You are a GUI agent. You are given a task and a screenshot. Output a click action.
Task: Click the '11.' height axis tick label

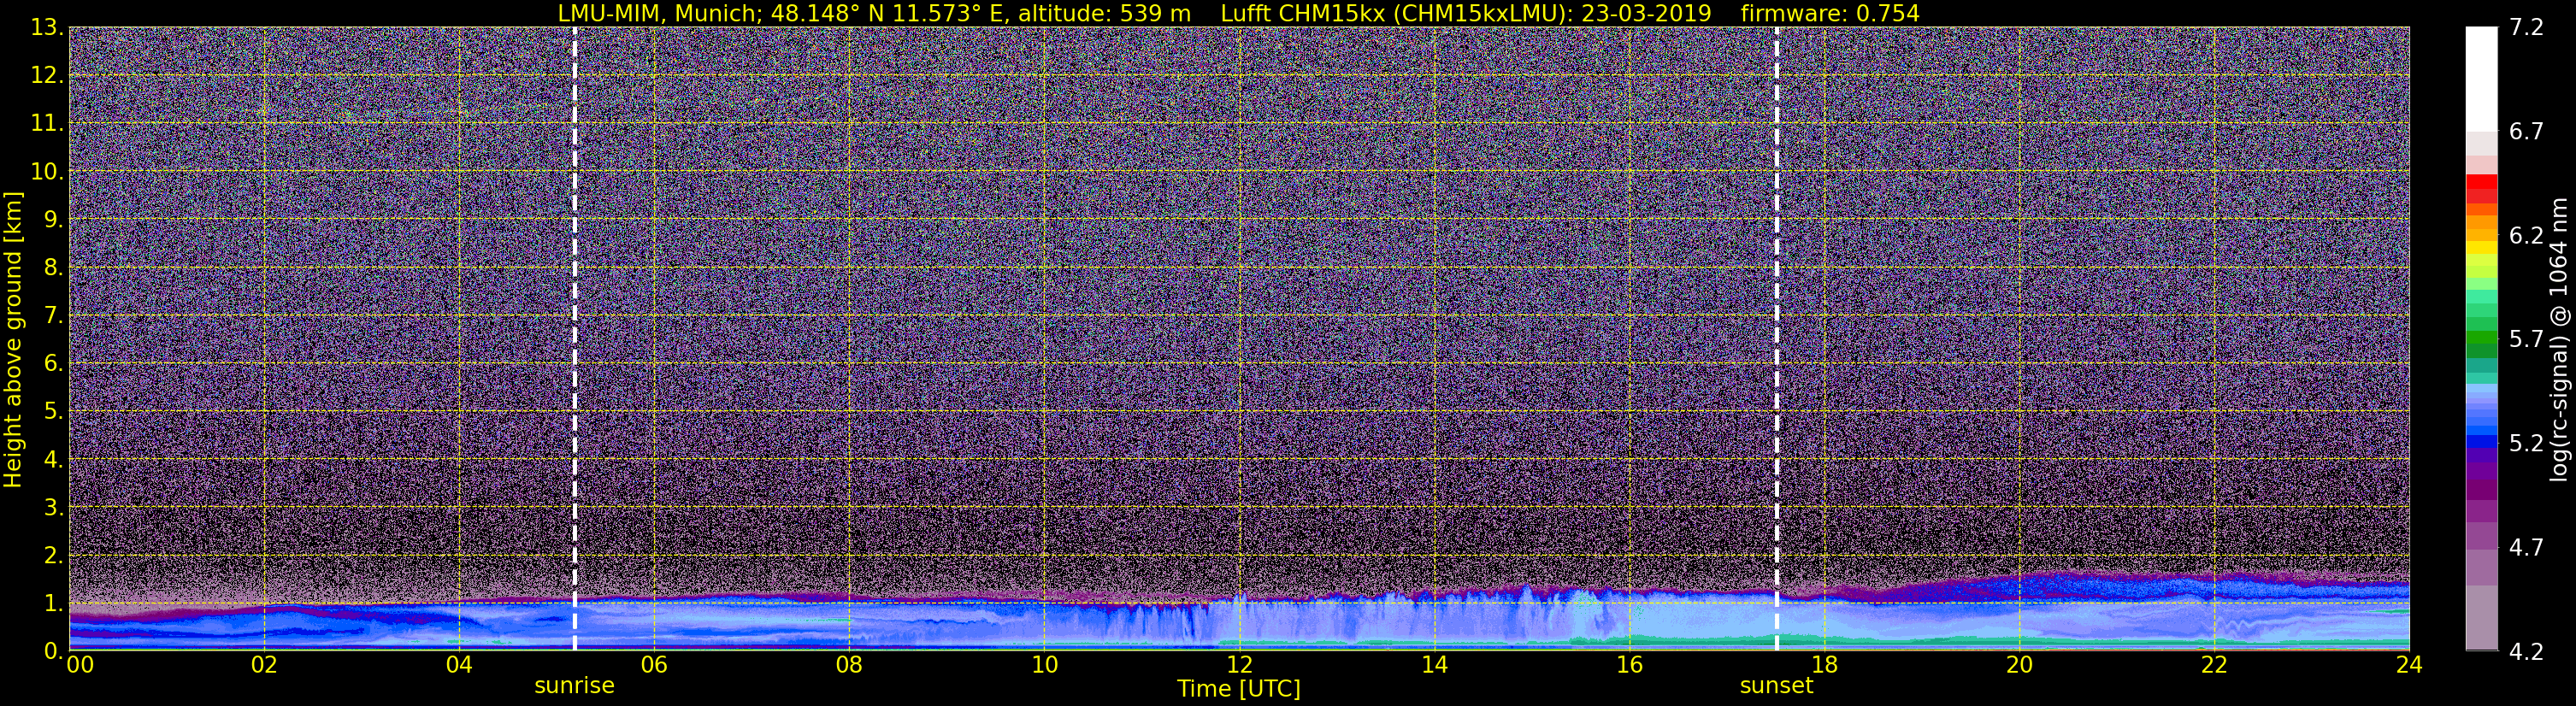pos(47,124)
